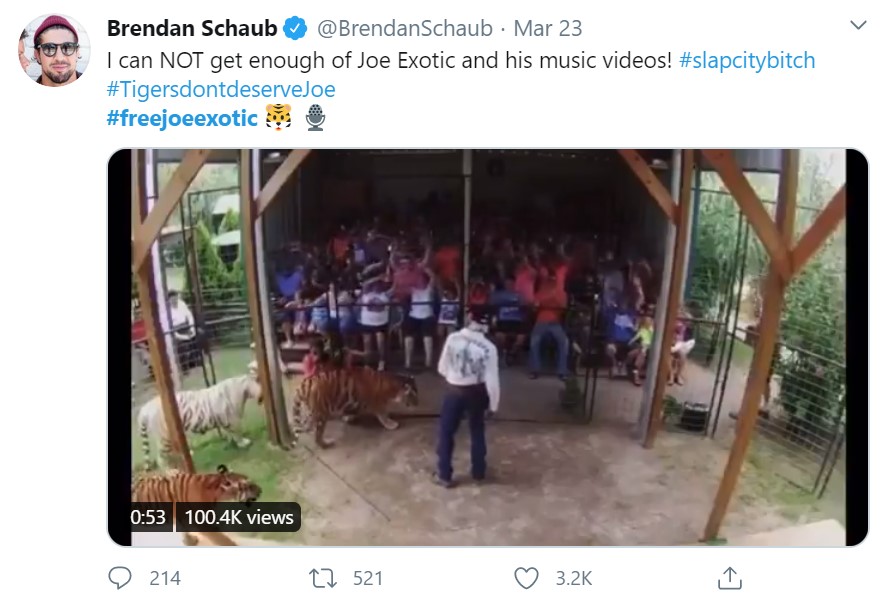The width and height of the screenshot is (885, 601).
Task: Open the #slapcitybitch hashtag
Action: (747, 60)
